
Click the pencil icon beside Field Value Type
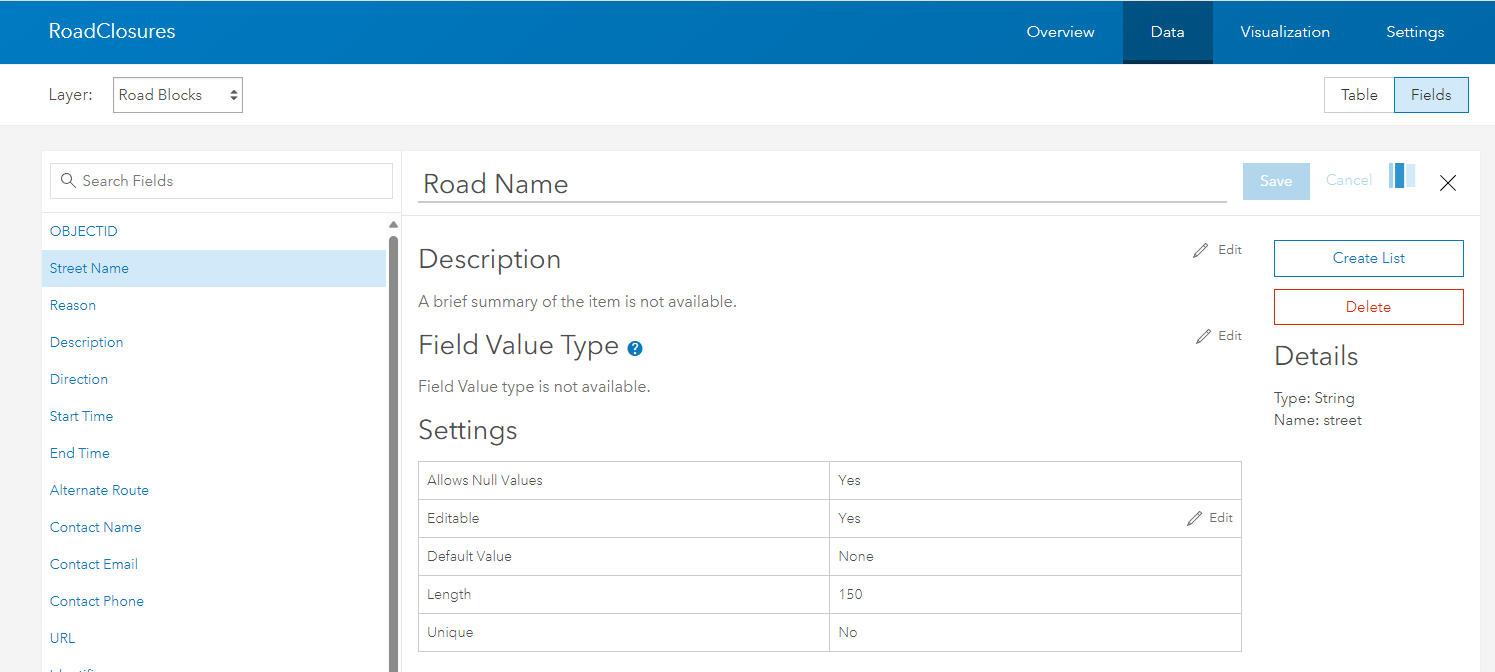point(1202,335)
